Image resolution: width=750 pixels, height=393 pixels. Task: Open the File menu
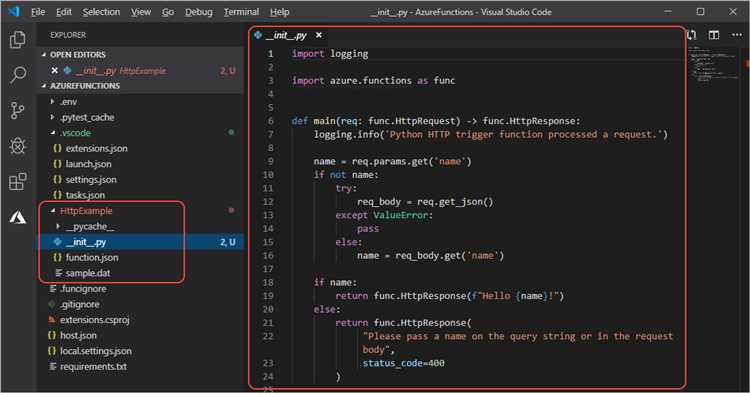(x=38, y=12)
